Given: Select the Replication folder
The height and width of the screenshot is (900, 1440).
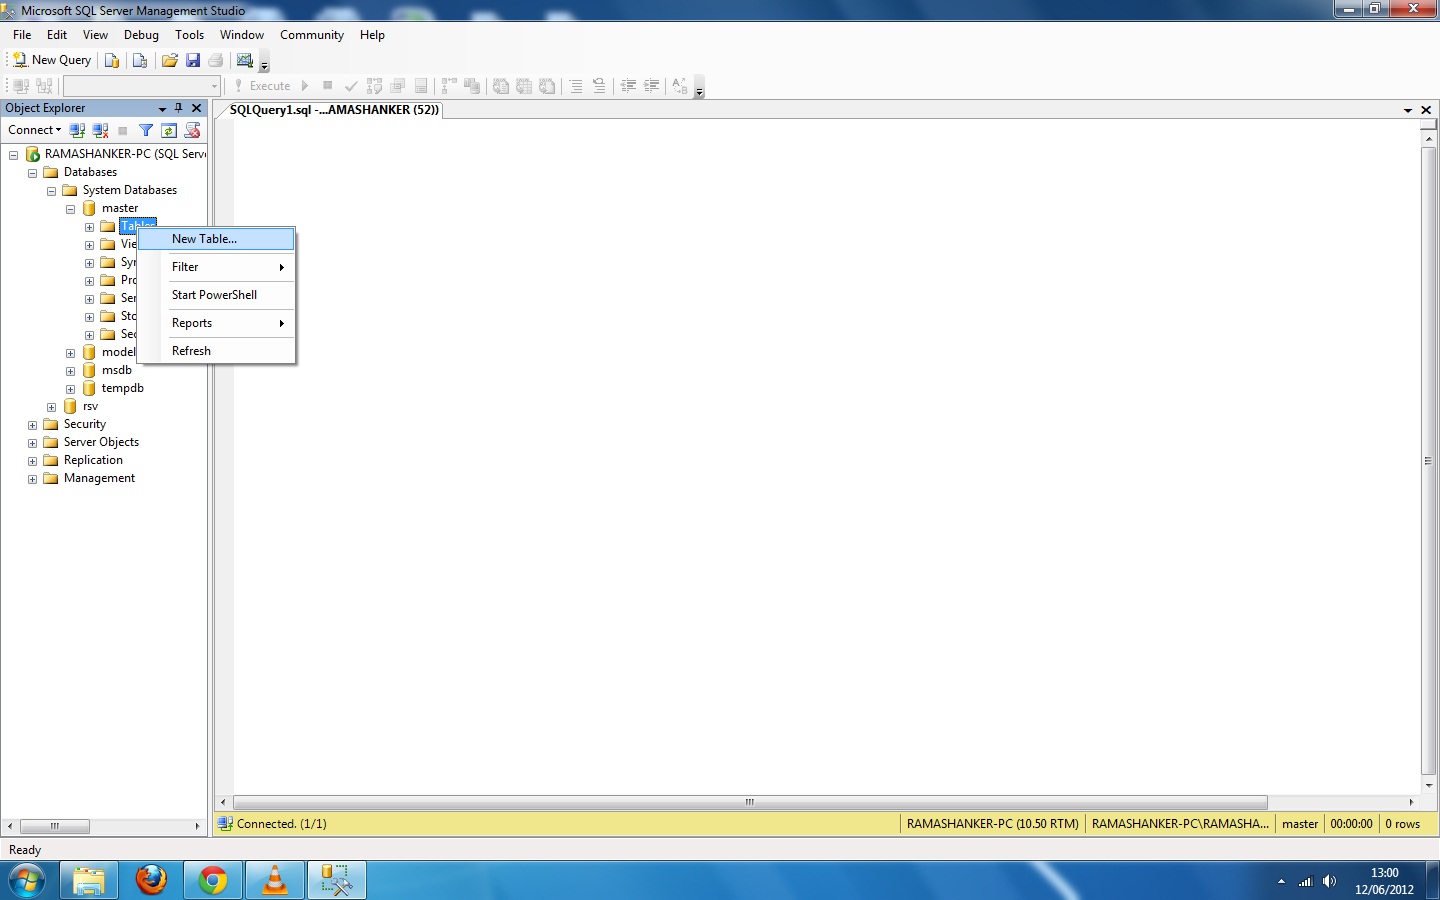Looking at the screenshot, I should click(x=93, y=460).
